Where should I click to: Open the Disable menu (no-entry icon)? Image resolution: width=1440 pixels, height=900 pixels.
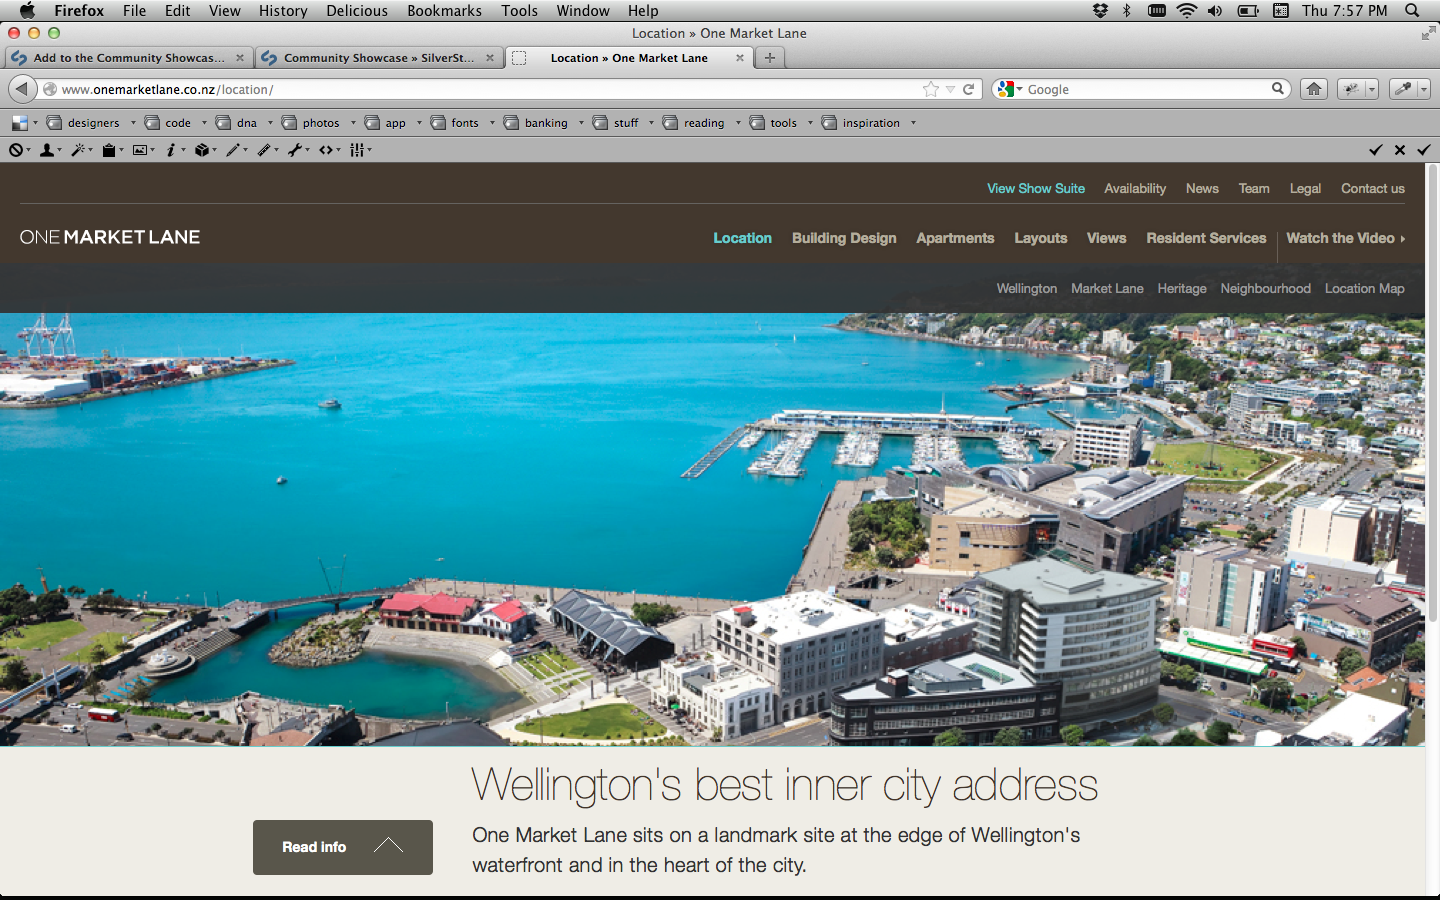point(20,150)
